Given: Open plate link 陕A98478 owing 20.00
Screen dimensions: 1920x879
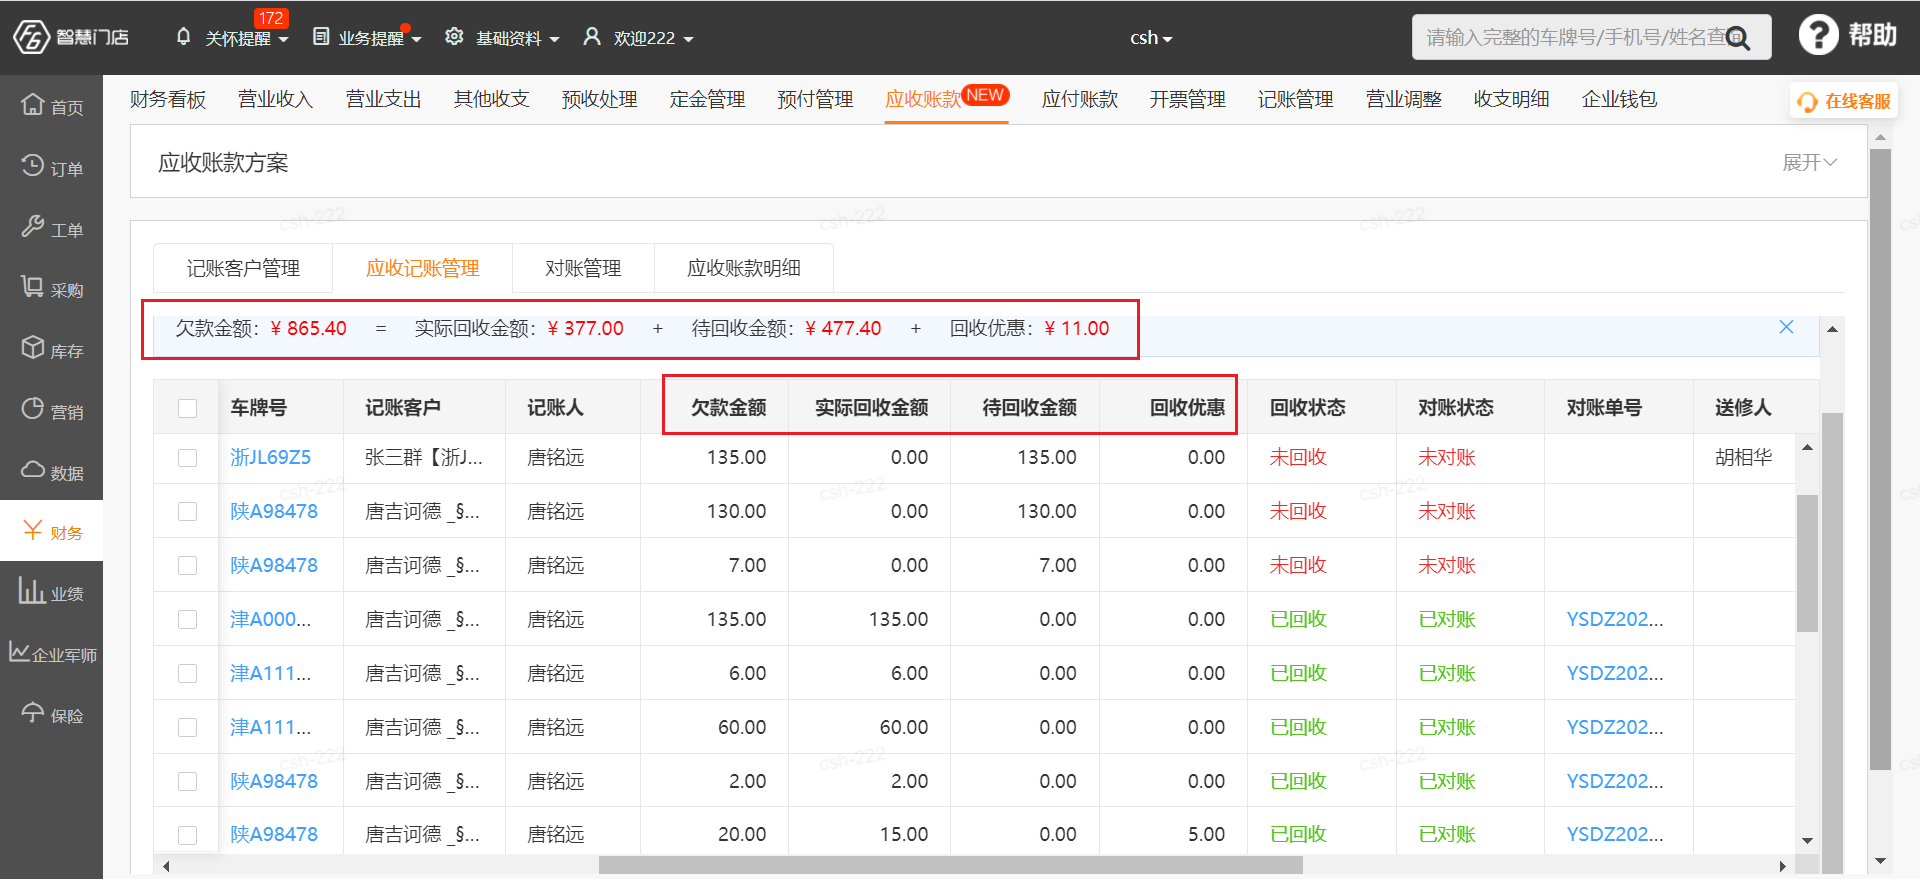Looking at the screenshot, I should (x=274, y=834).
